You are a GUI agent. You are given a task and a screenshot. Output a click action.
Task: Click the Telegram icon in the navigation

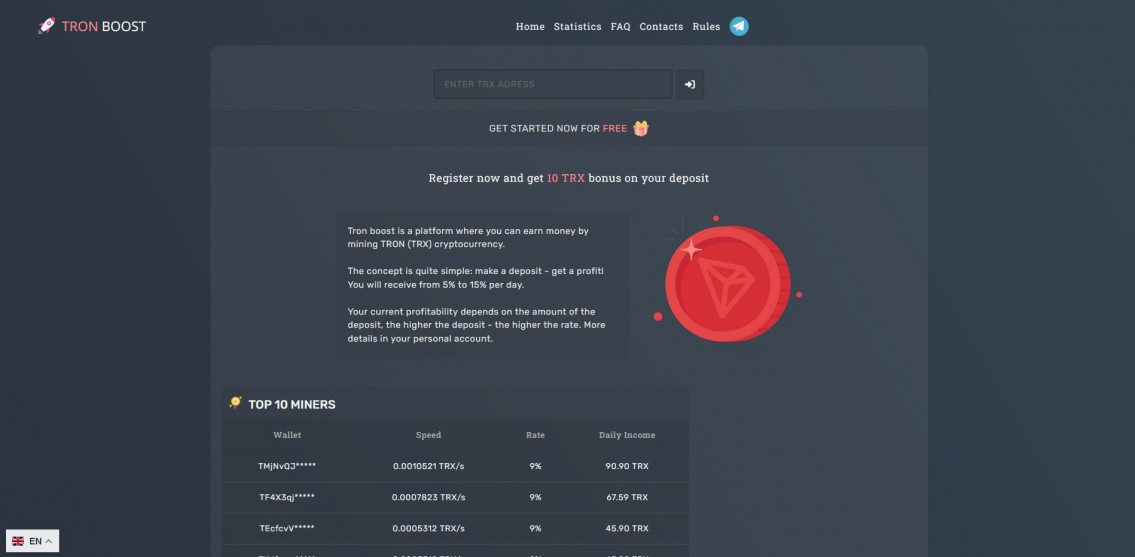tap(738, 27)
